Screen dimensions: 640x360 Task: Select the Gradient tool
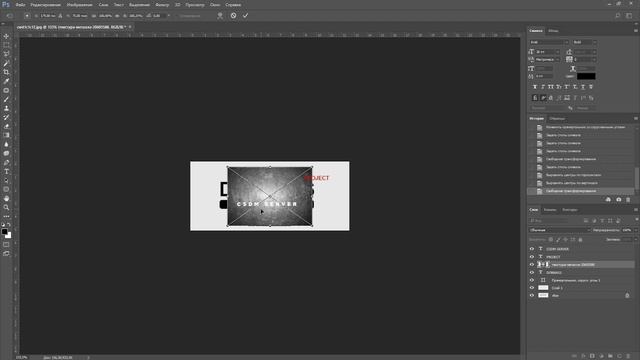coord(6,135)
